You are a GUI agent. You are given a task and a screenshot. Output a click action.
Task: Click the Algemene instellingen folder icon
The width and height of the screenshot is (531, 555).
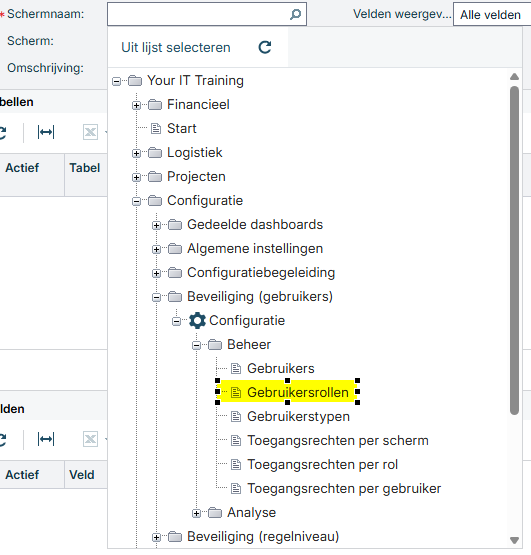coord(175,249)
